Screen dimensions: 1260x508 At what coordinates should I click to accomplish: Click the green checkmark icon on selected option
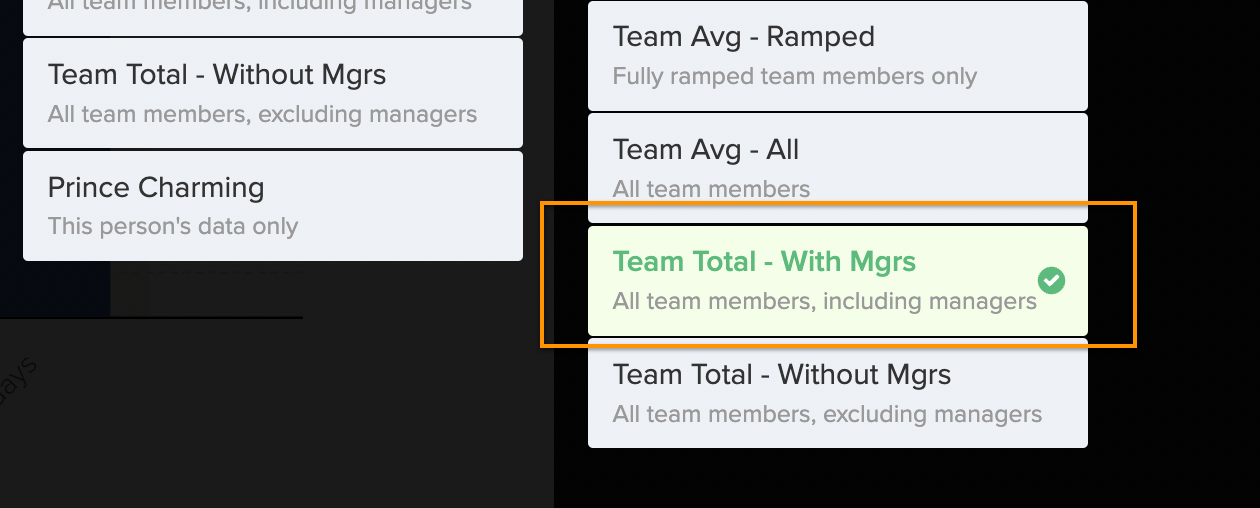pos(1051,281)
